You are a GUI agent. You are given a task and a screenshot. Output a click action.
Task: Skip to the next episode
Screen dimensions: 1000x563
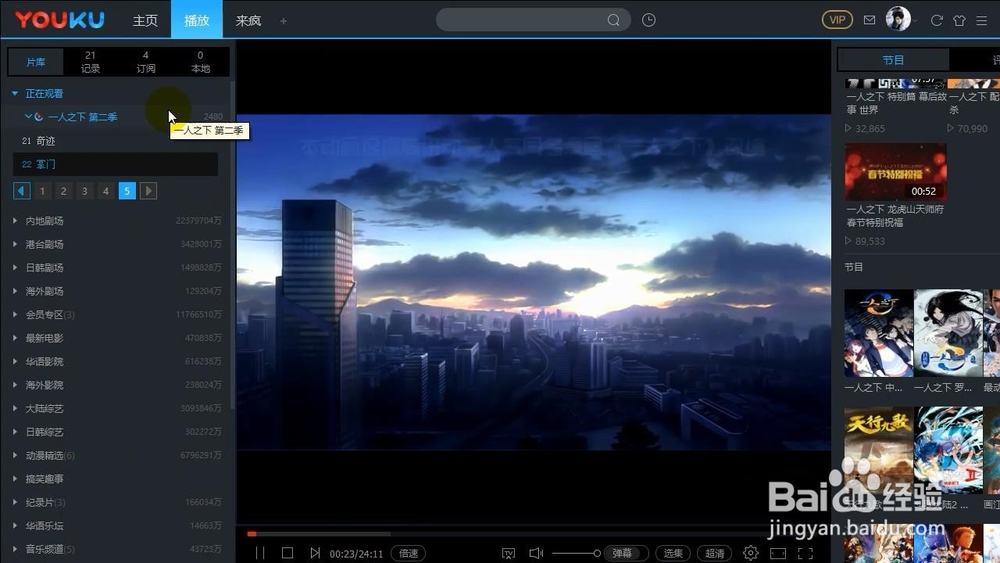pyautogui.click(x=314, y=553)
